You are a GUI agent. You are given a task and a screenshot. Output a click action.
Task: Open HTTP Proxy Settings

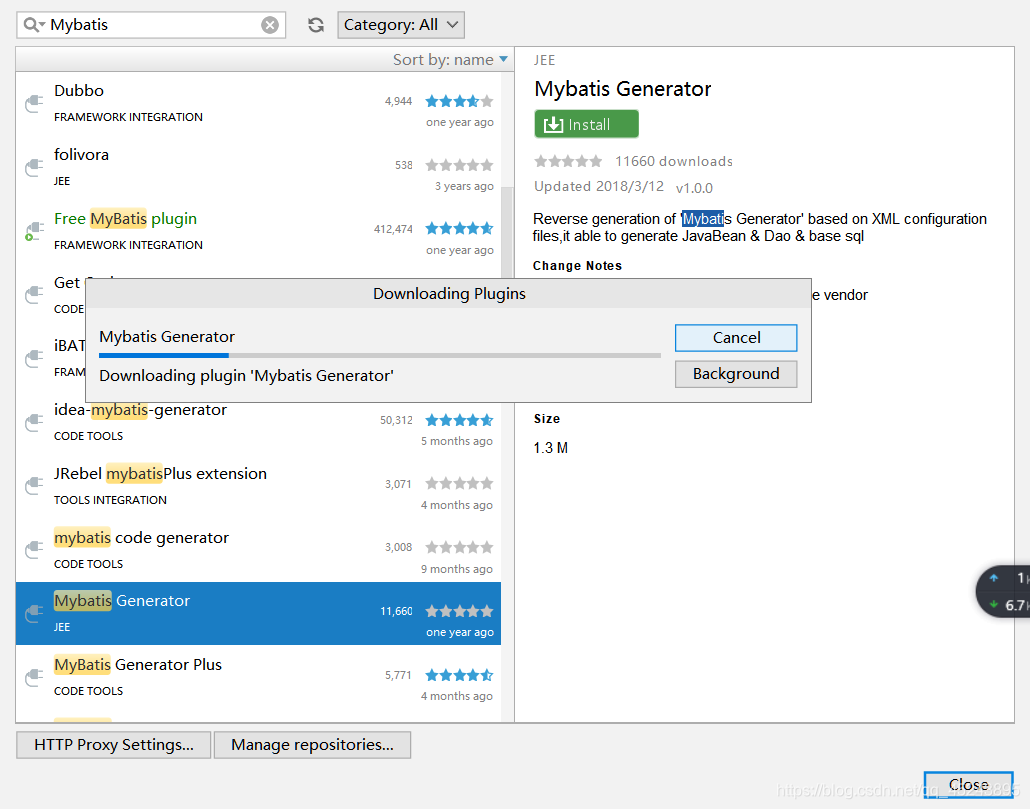114,745
